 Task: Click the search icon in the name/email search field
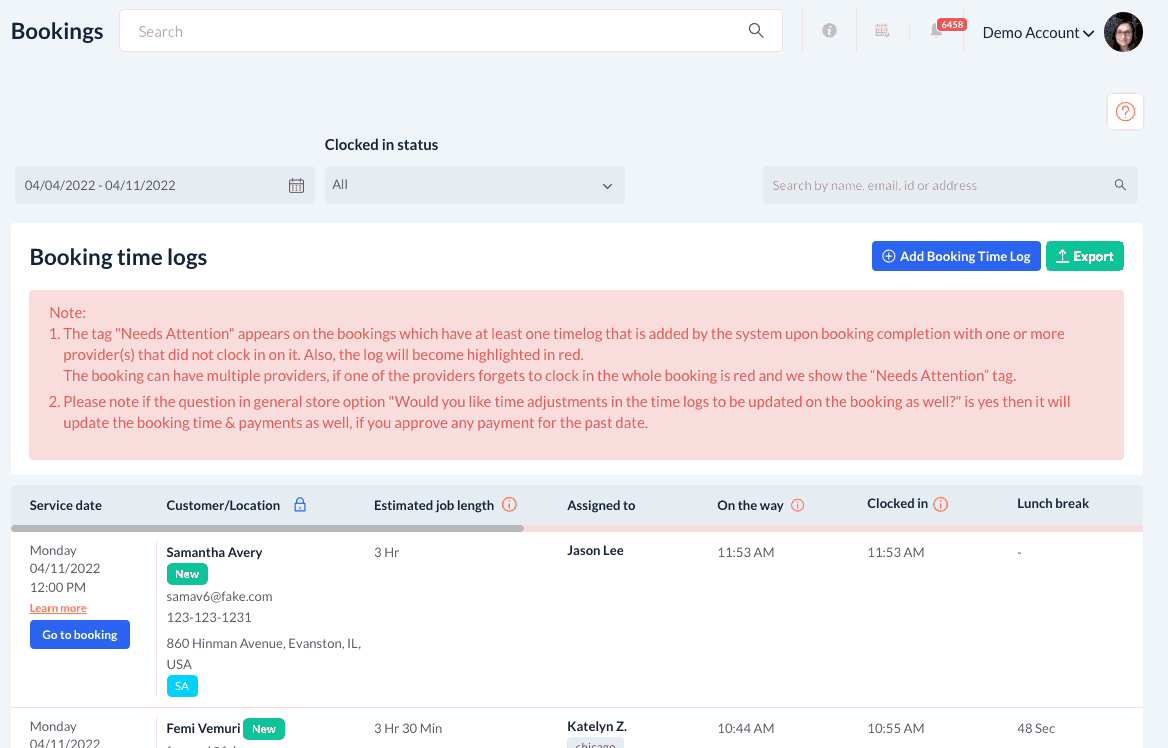[1120, 185]
